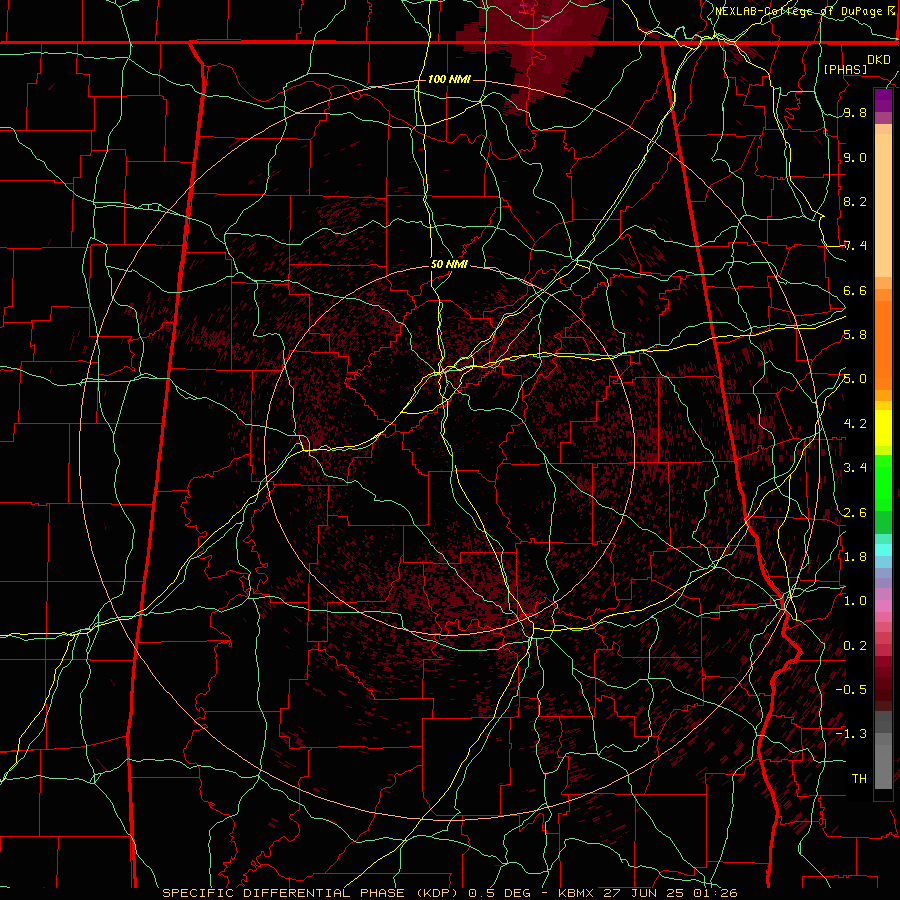This screenshot has height=900, width=900.
Task: Click the 4.2 scale value
Action: [855, 424]
